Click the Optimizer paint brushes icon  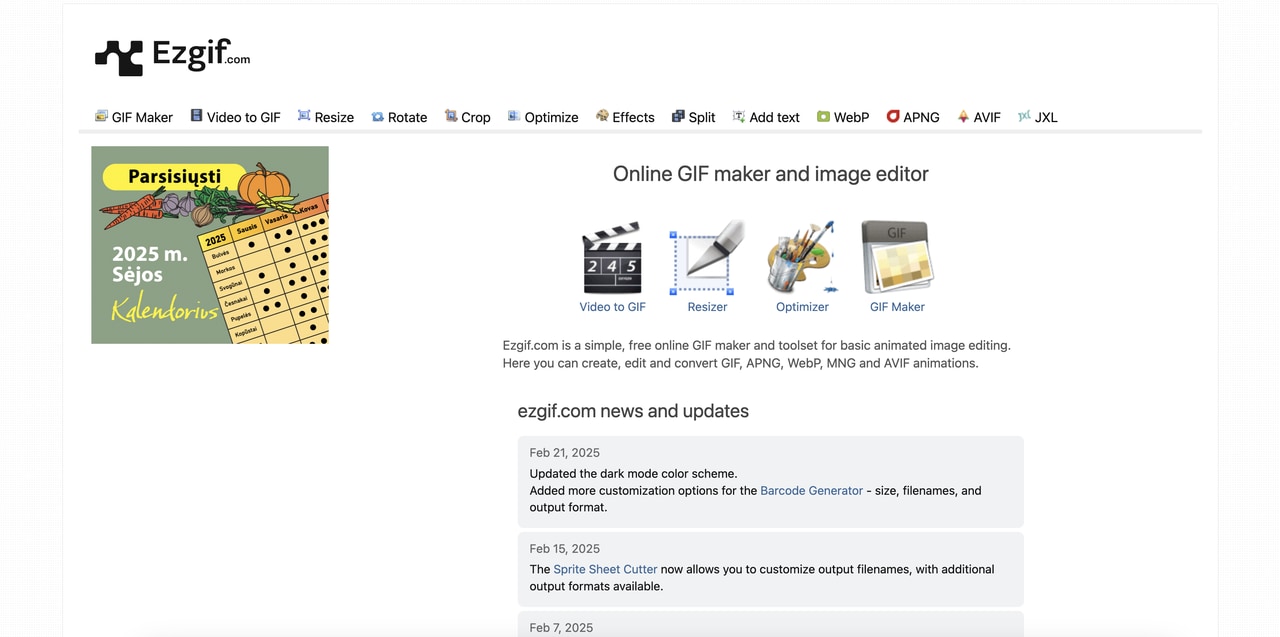click(x=802, y=257)
